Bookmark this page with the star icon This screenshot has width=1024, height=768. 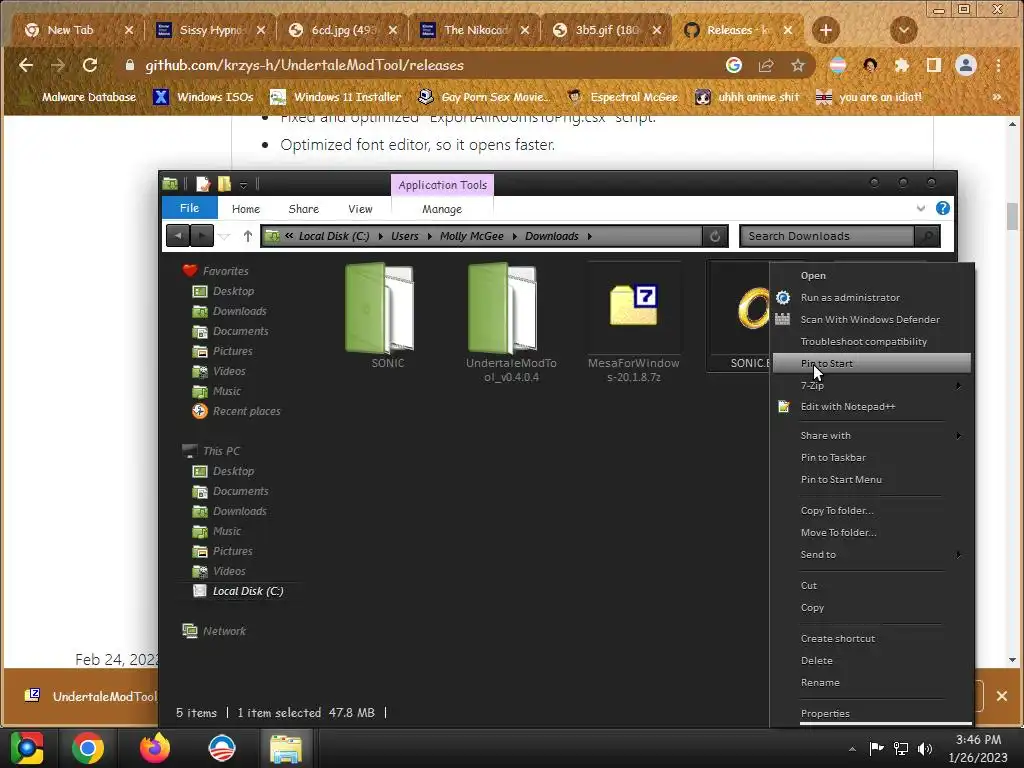[797, 65]
